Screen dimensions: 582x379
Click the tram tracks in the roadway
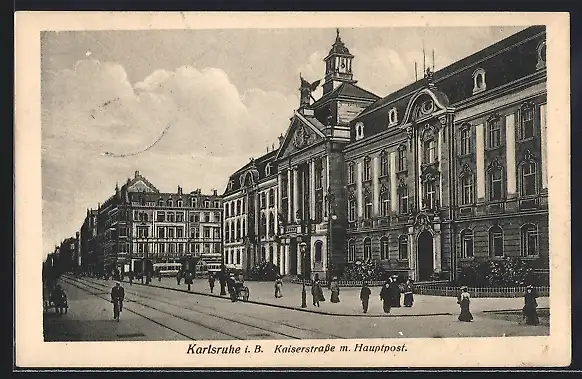[186, 308]
